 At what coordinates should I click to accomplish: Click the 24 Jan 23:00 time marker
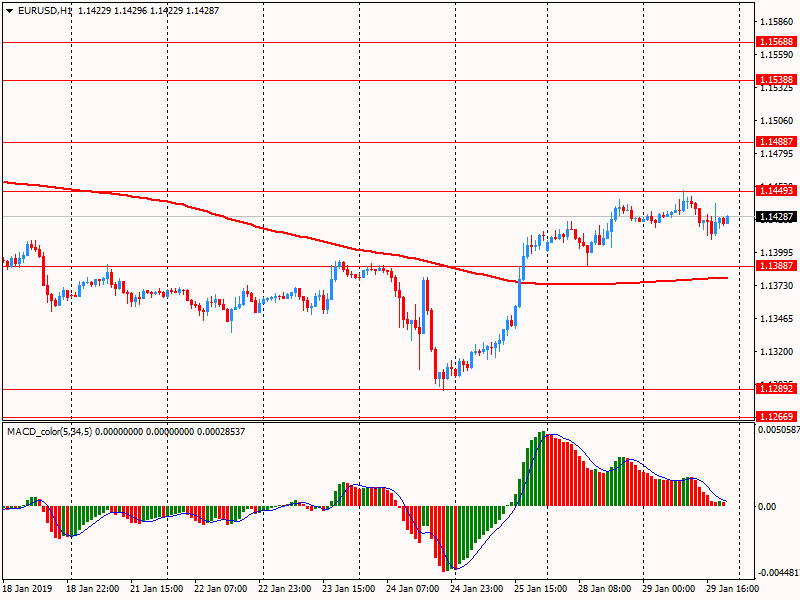point(475,590)
